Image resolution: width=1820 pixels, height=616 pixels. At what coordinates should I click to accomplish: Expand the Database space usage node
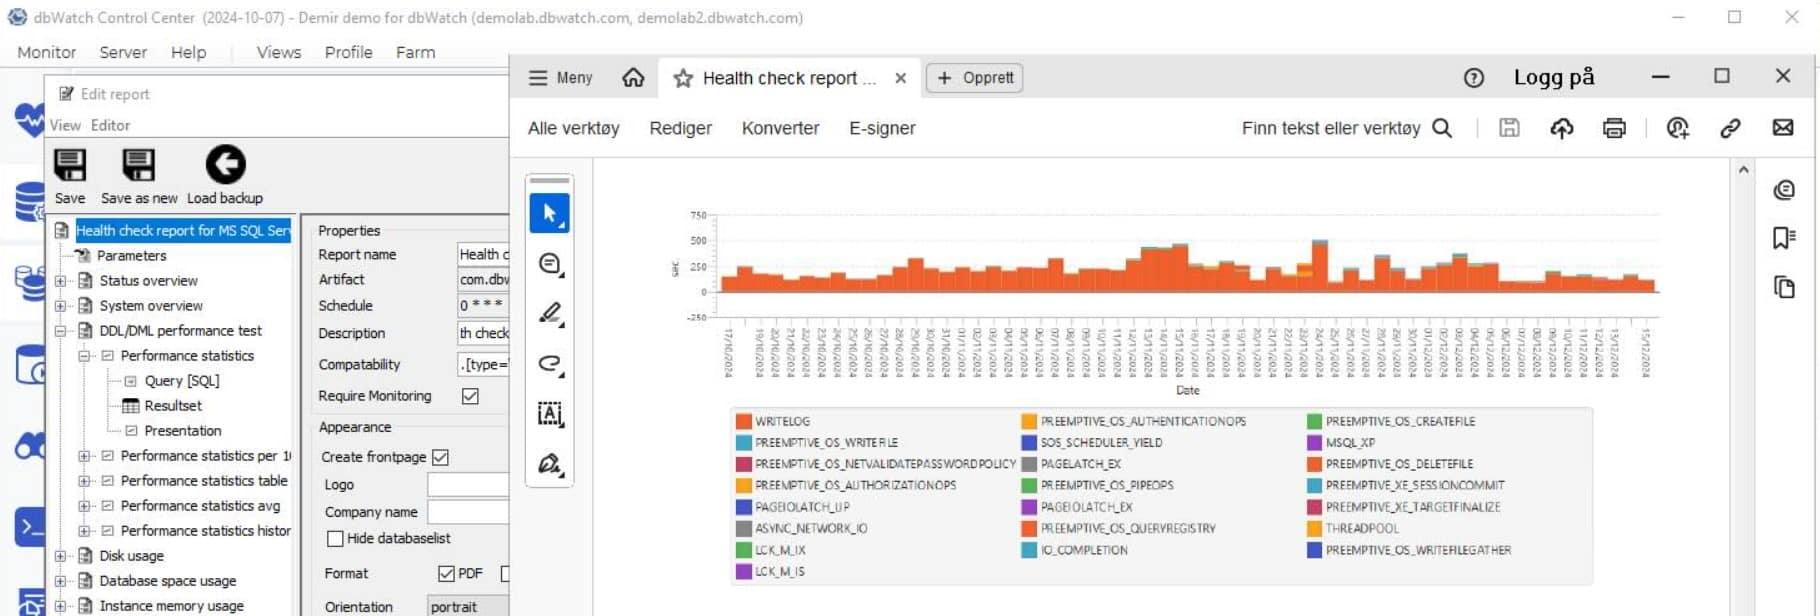61,581
